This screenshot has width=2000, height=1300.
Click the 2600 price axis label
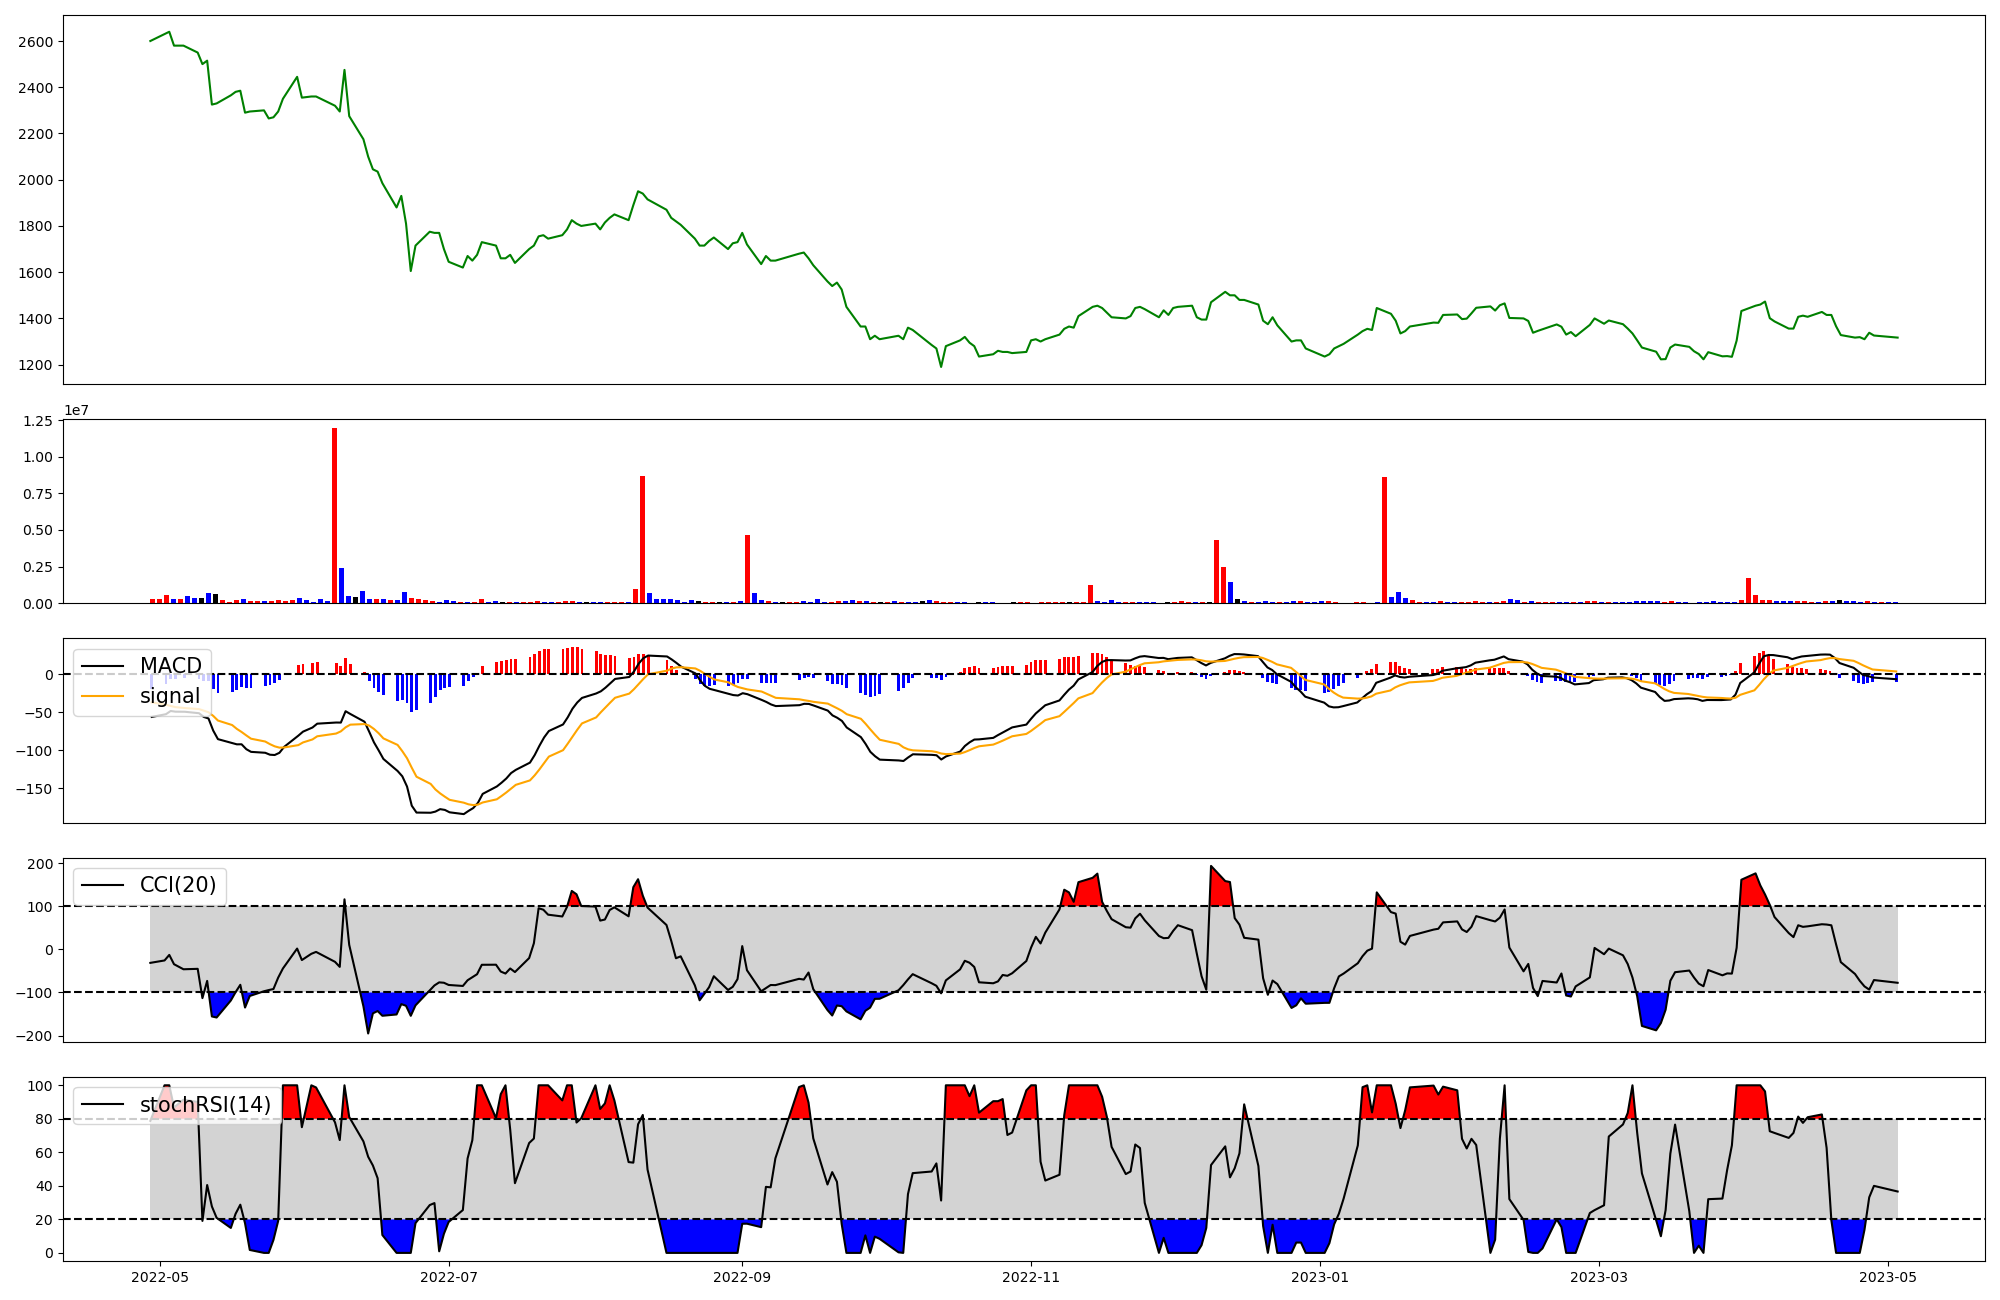pos(35,42)
